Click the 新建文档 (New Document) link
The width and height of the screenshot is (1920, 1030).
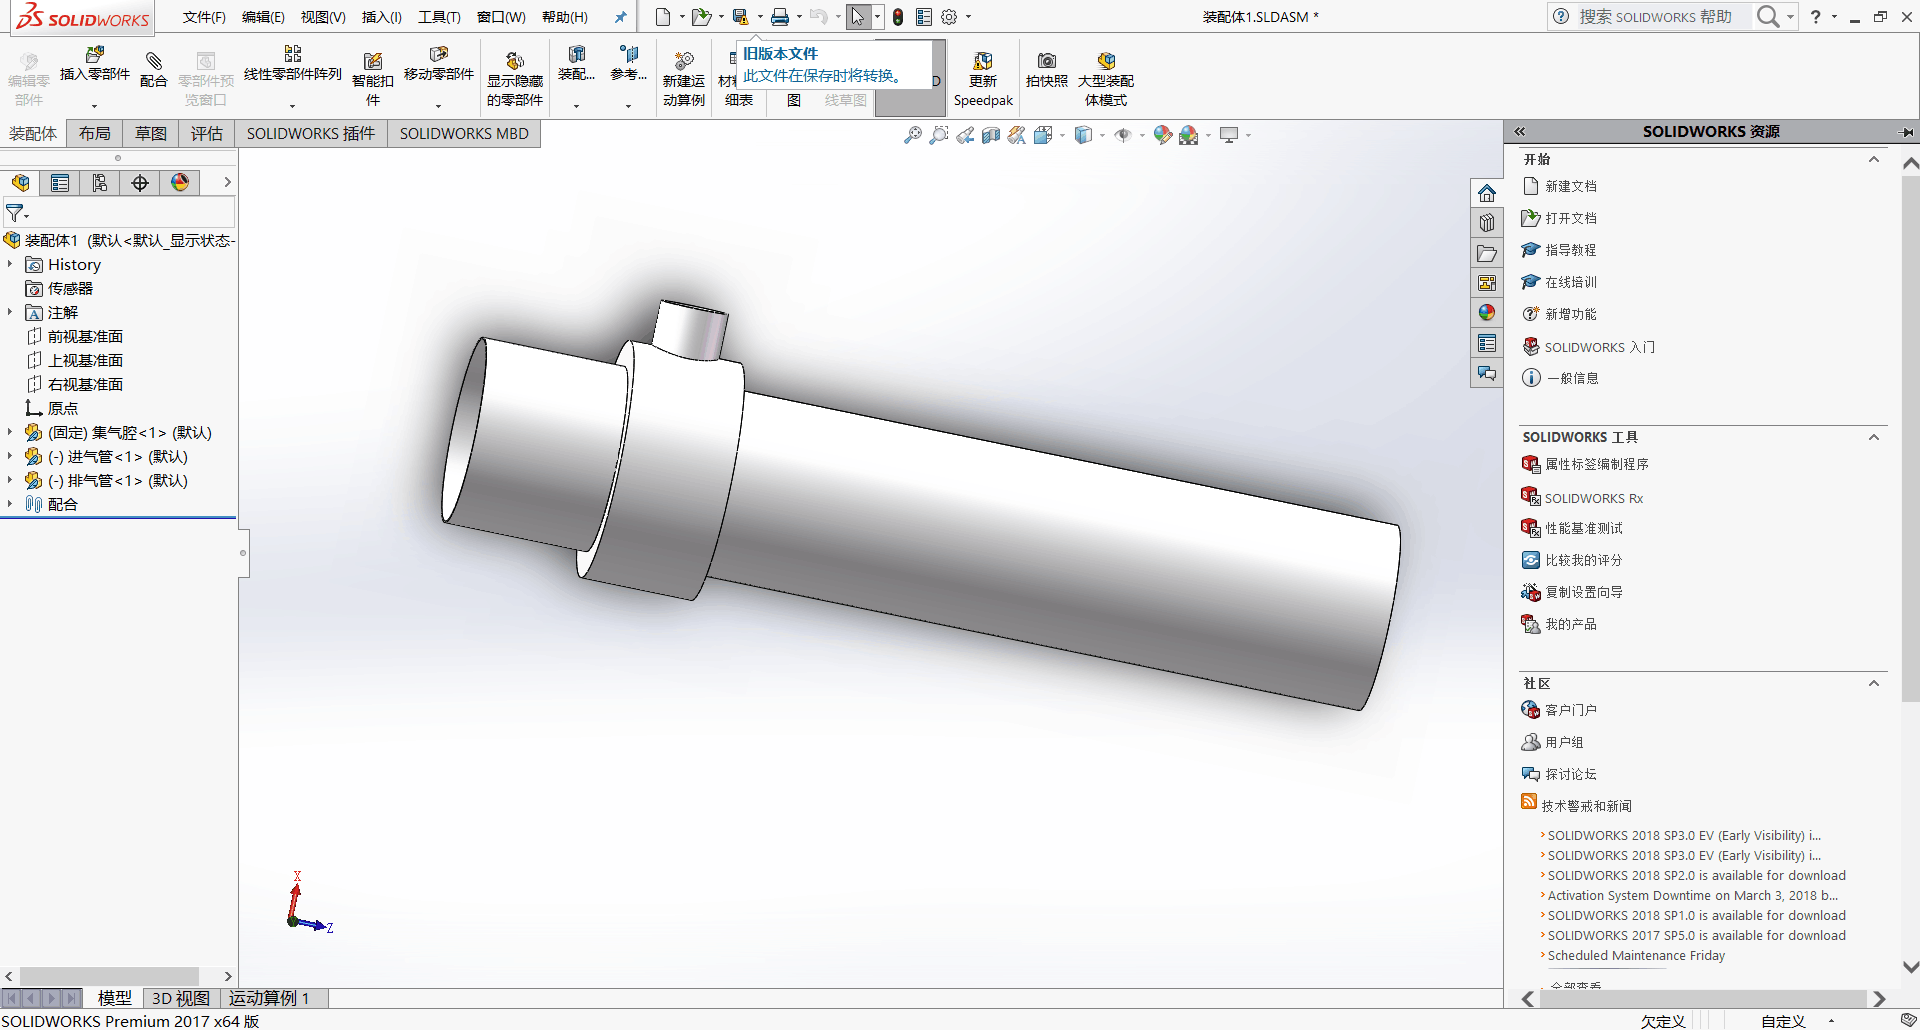(x=1571, y=186)
